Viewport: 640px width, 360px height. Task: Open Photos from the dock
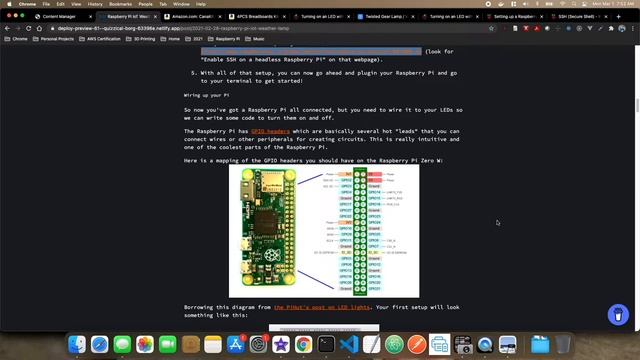pyautogui.click(x=145, y=344)
